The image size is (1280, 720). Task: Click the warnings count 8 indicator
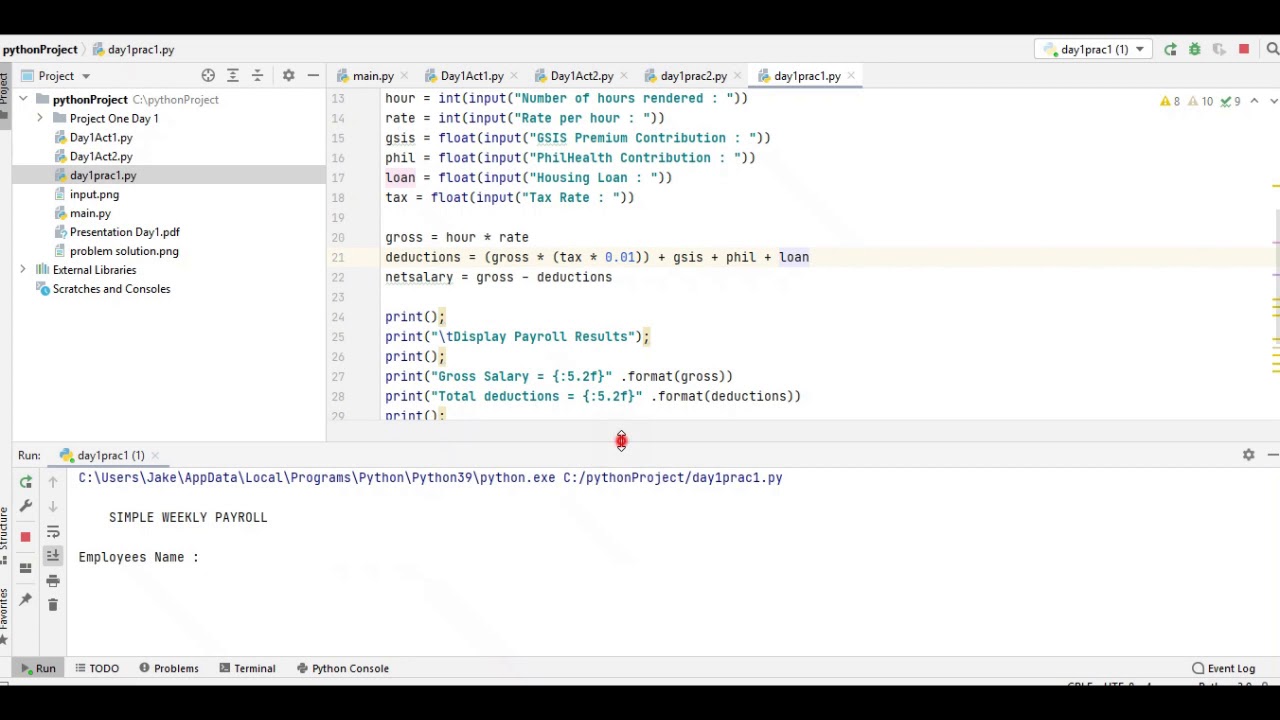1170,101
